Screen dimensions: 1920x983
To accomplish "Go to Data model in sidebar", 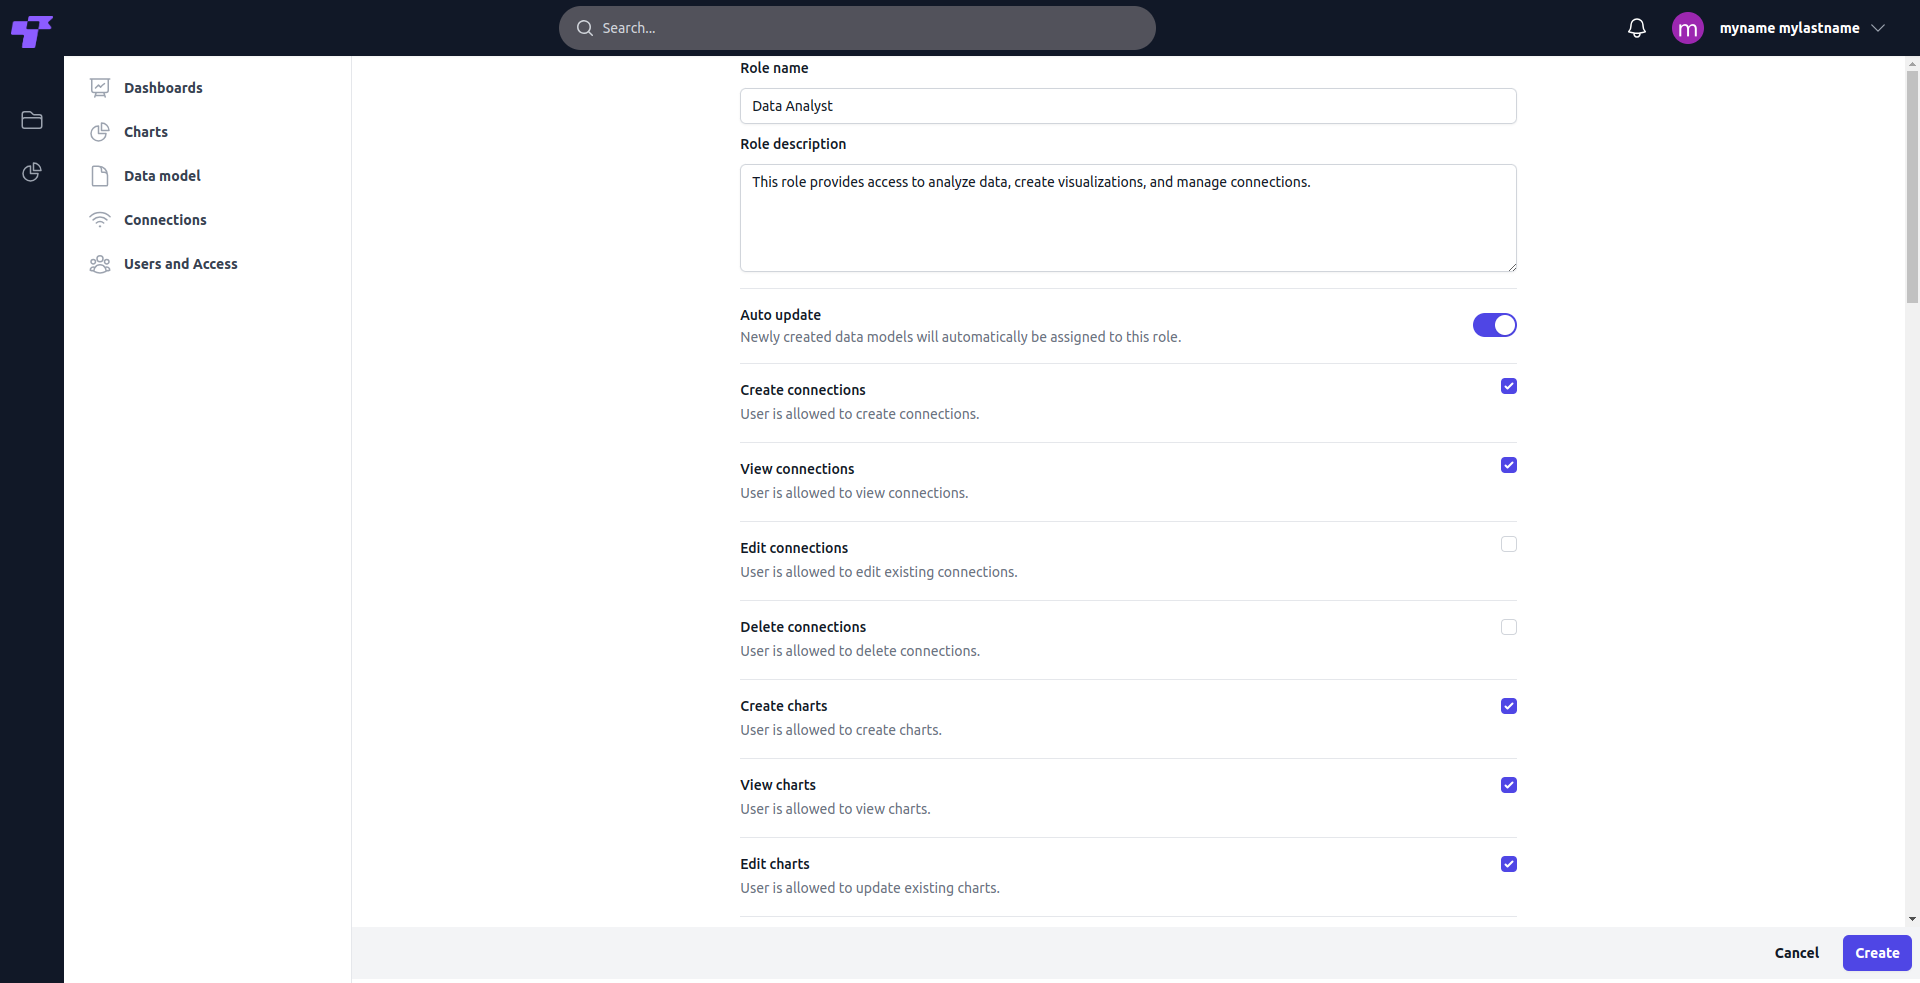I will tap(162, 176).
